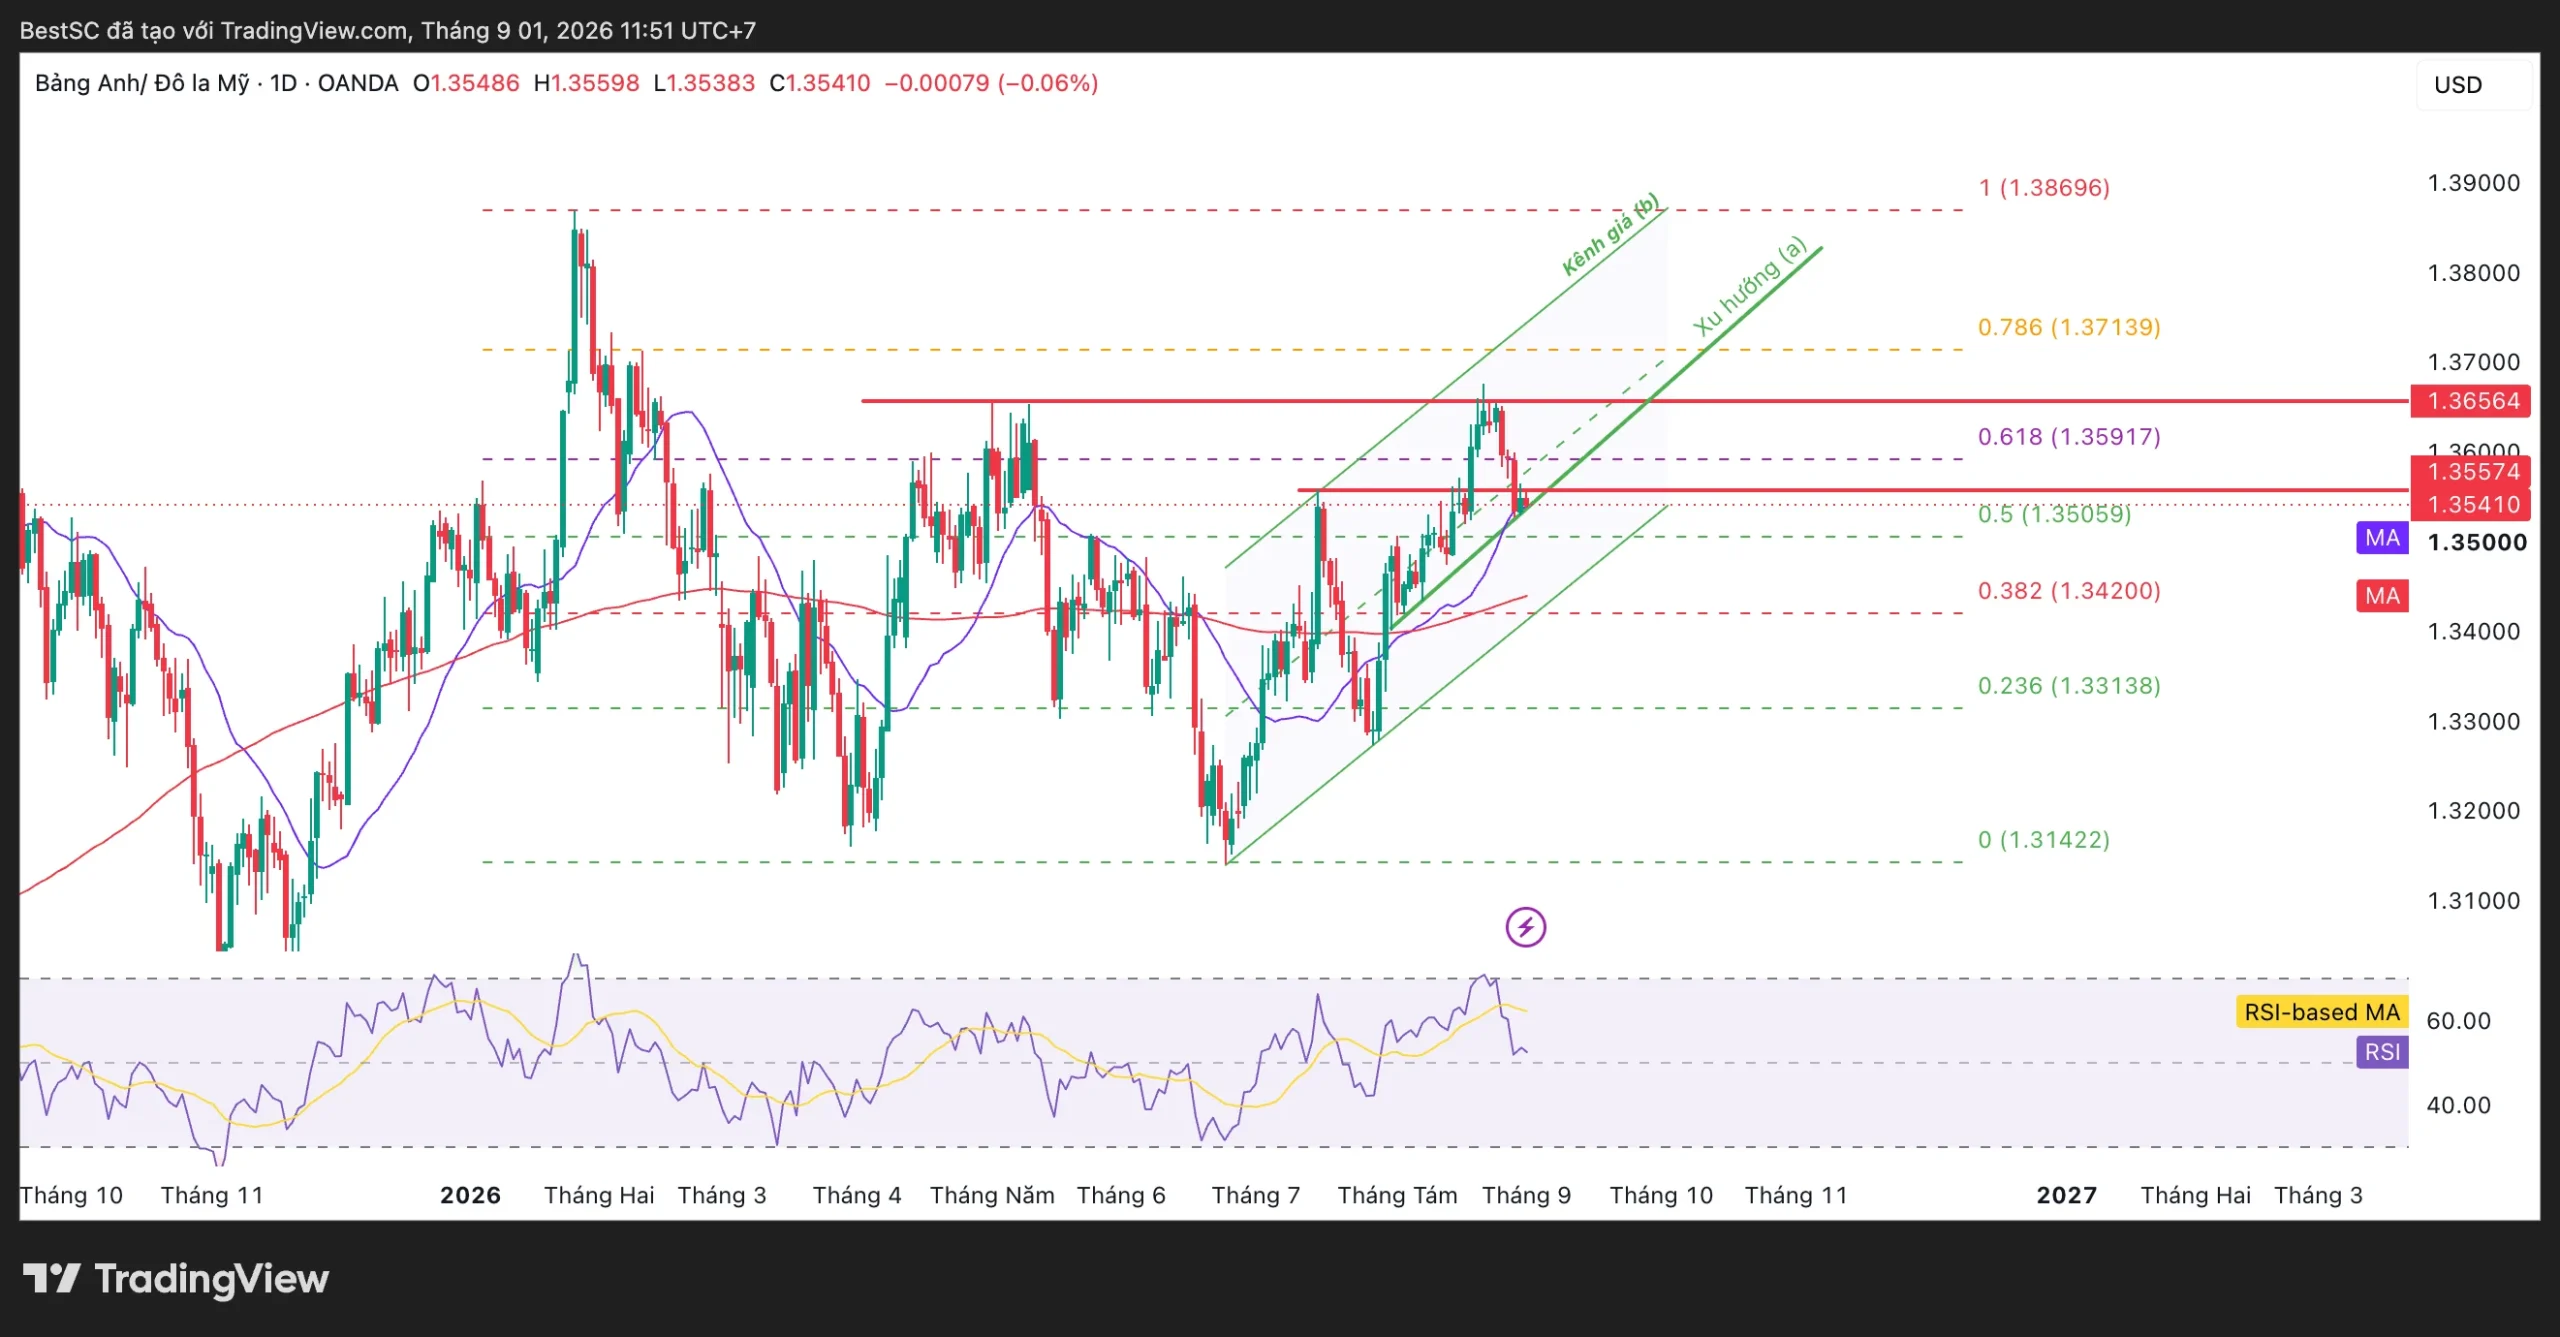Viewport: 2560px width, 1337px height.
Task: Select the Fibonacci 0.618 (1.35917) label
Action: (x=2069, y=437)
